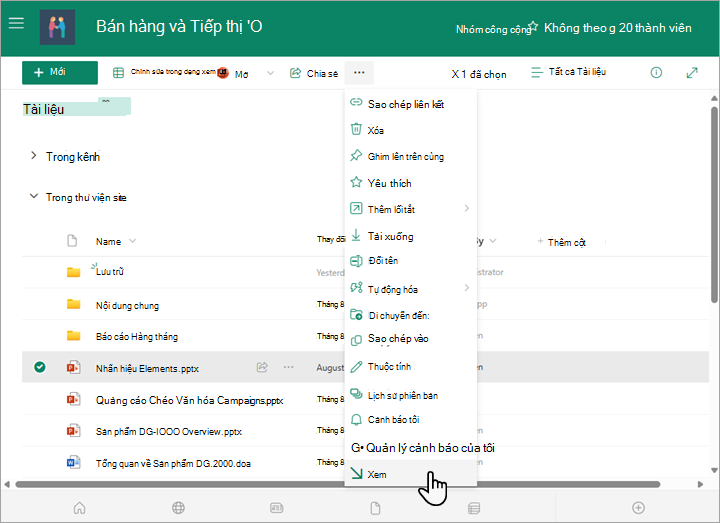This screenshot has height=523, width=720.
Task: Select Sao chép vào menu item
Action: click(x=411, y=339)
